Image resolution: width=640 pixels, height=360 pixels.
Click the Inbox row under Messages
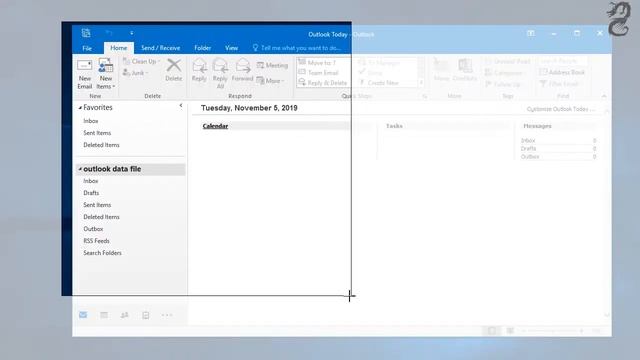click(x=558, y=140)
